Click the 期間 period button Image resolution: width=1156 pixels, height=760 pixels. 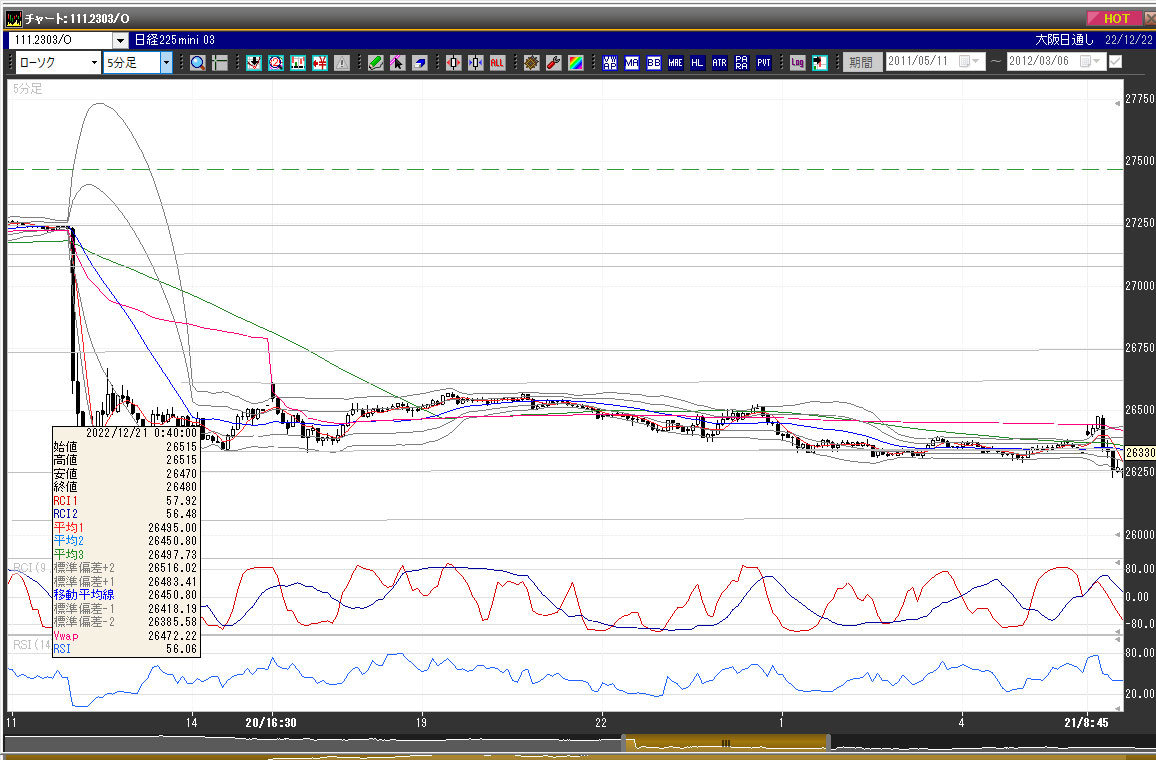tap(861, 63)
